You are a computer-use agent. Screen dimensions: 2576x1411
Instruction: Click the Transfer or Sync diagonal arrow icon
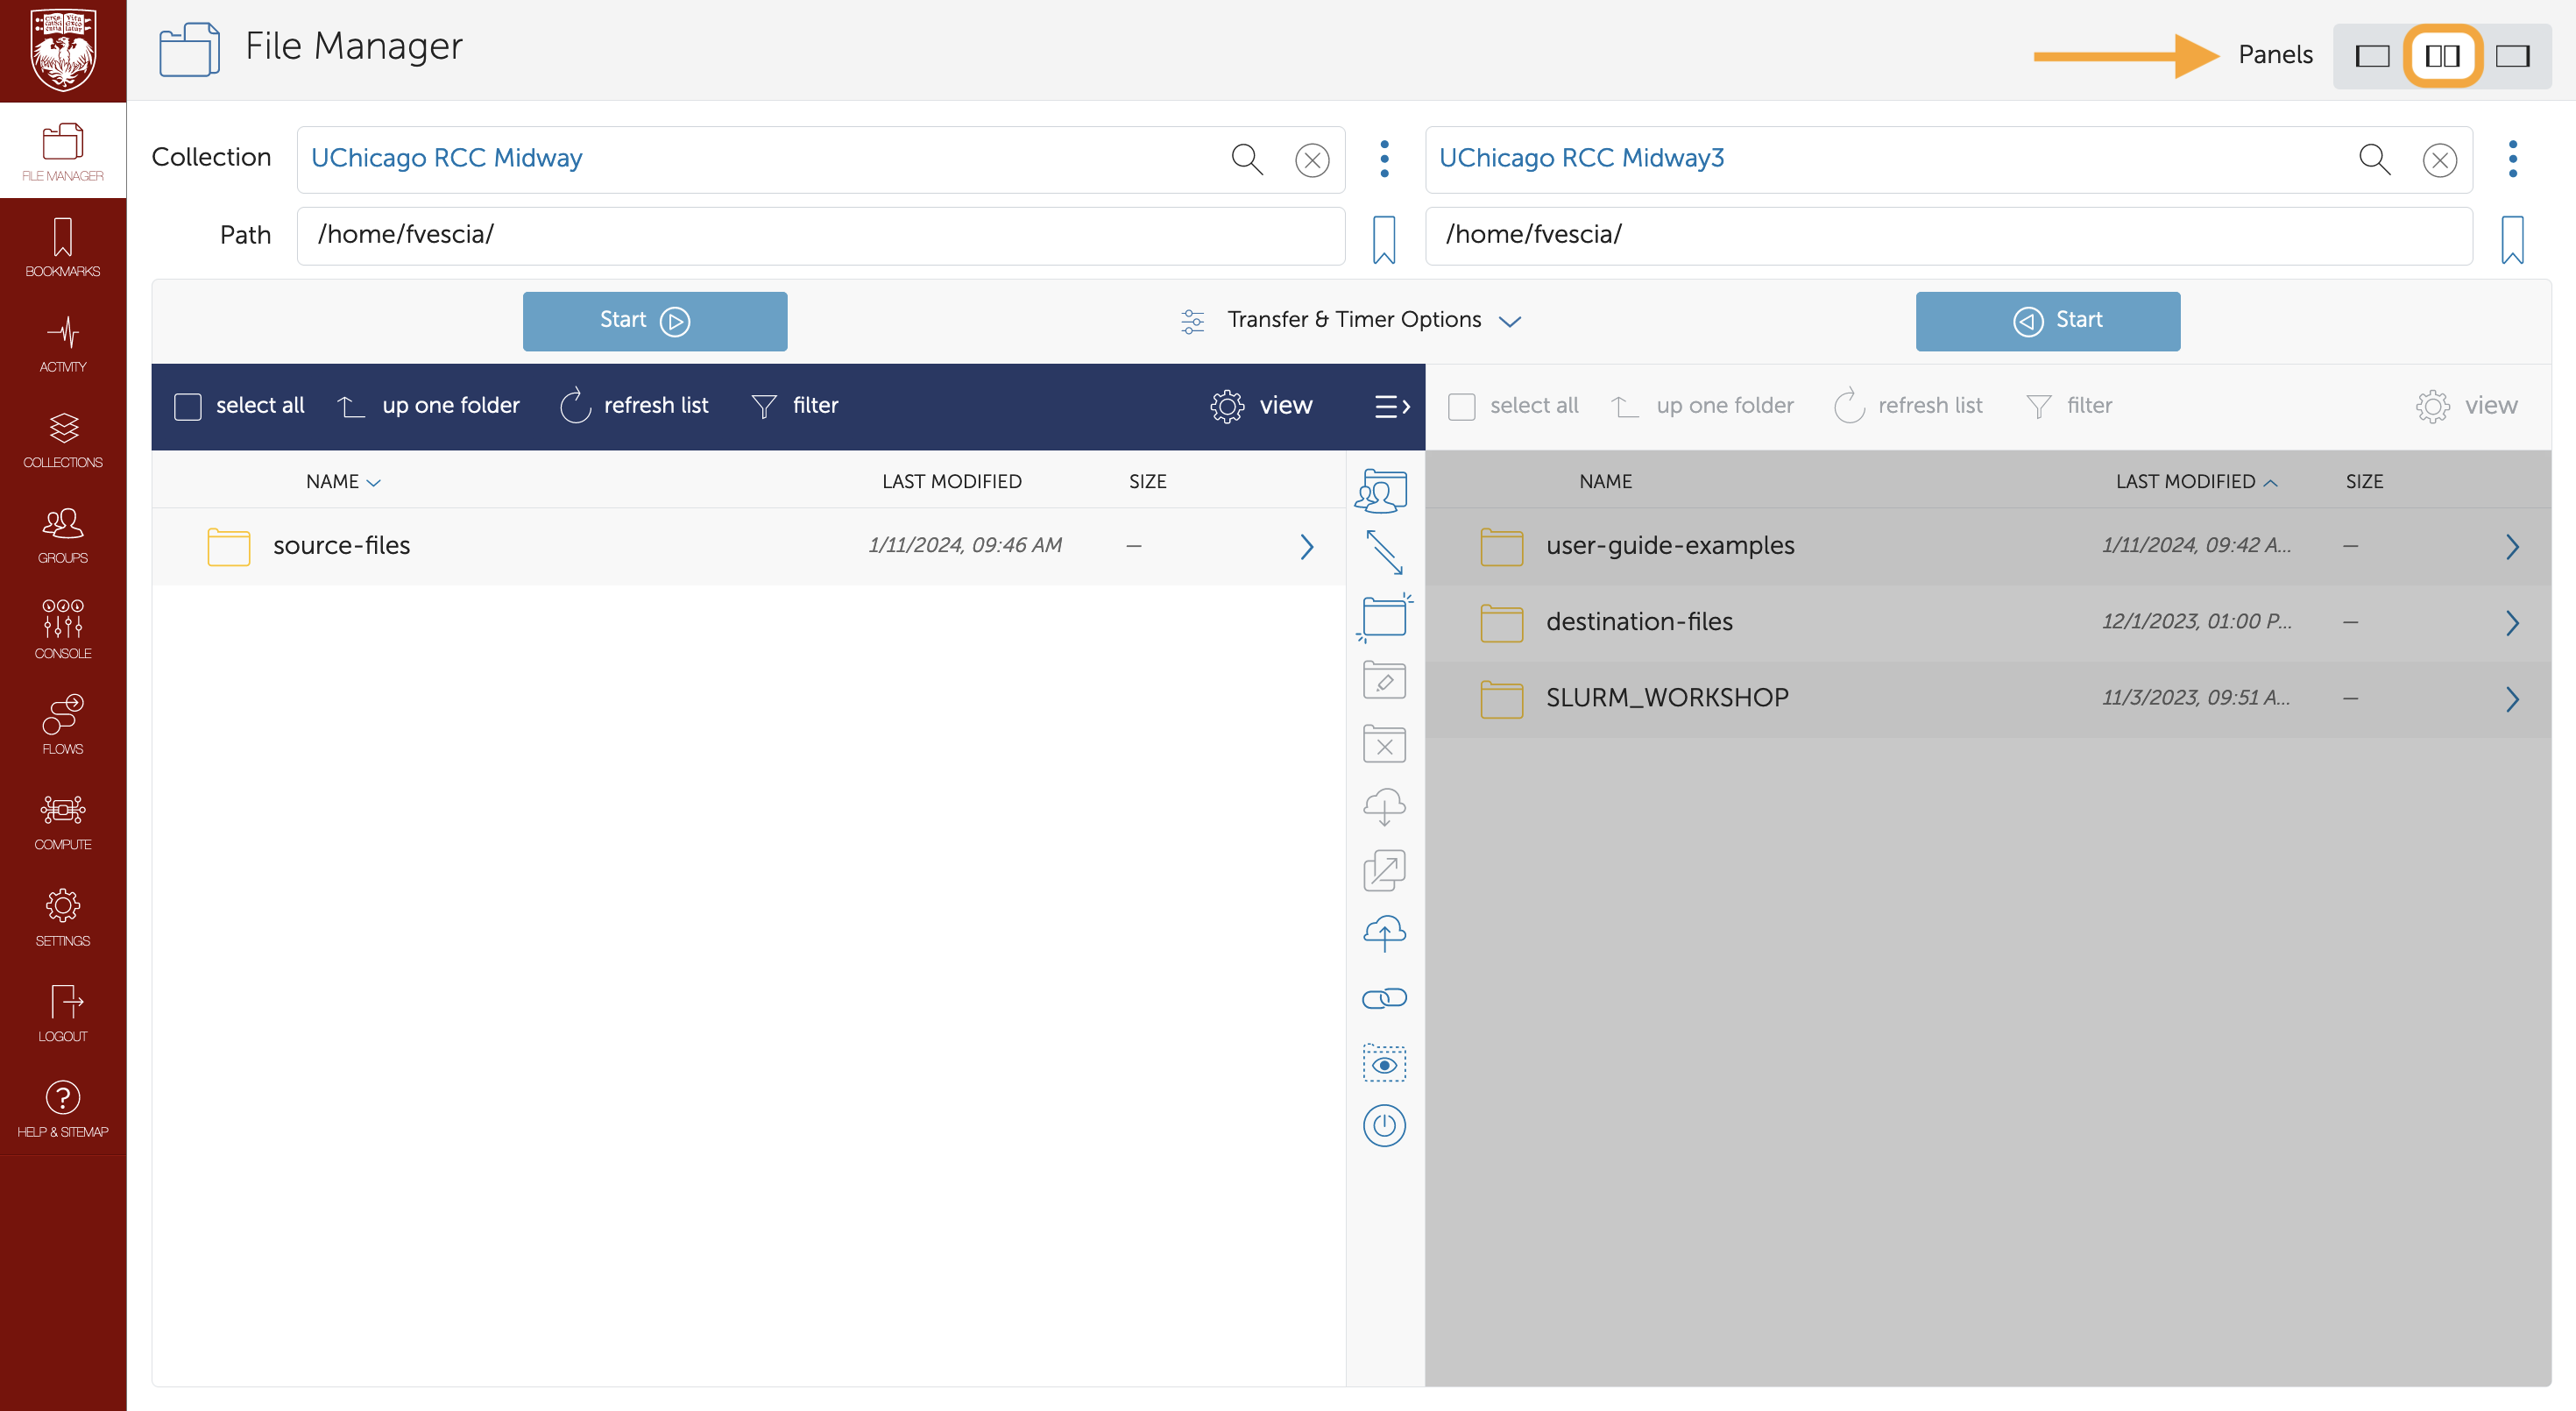pyautogui.click(x=1384, y=552)
